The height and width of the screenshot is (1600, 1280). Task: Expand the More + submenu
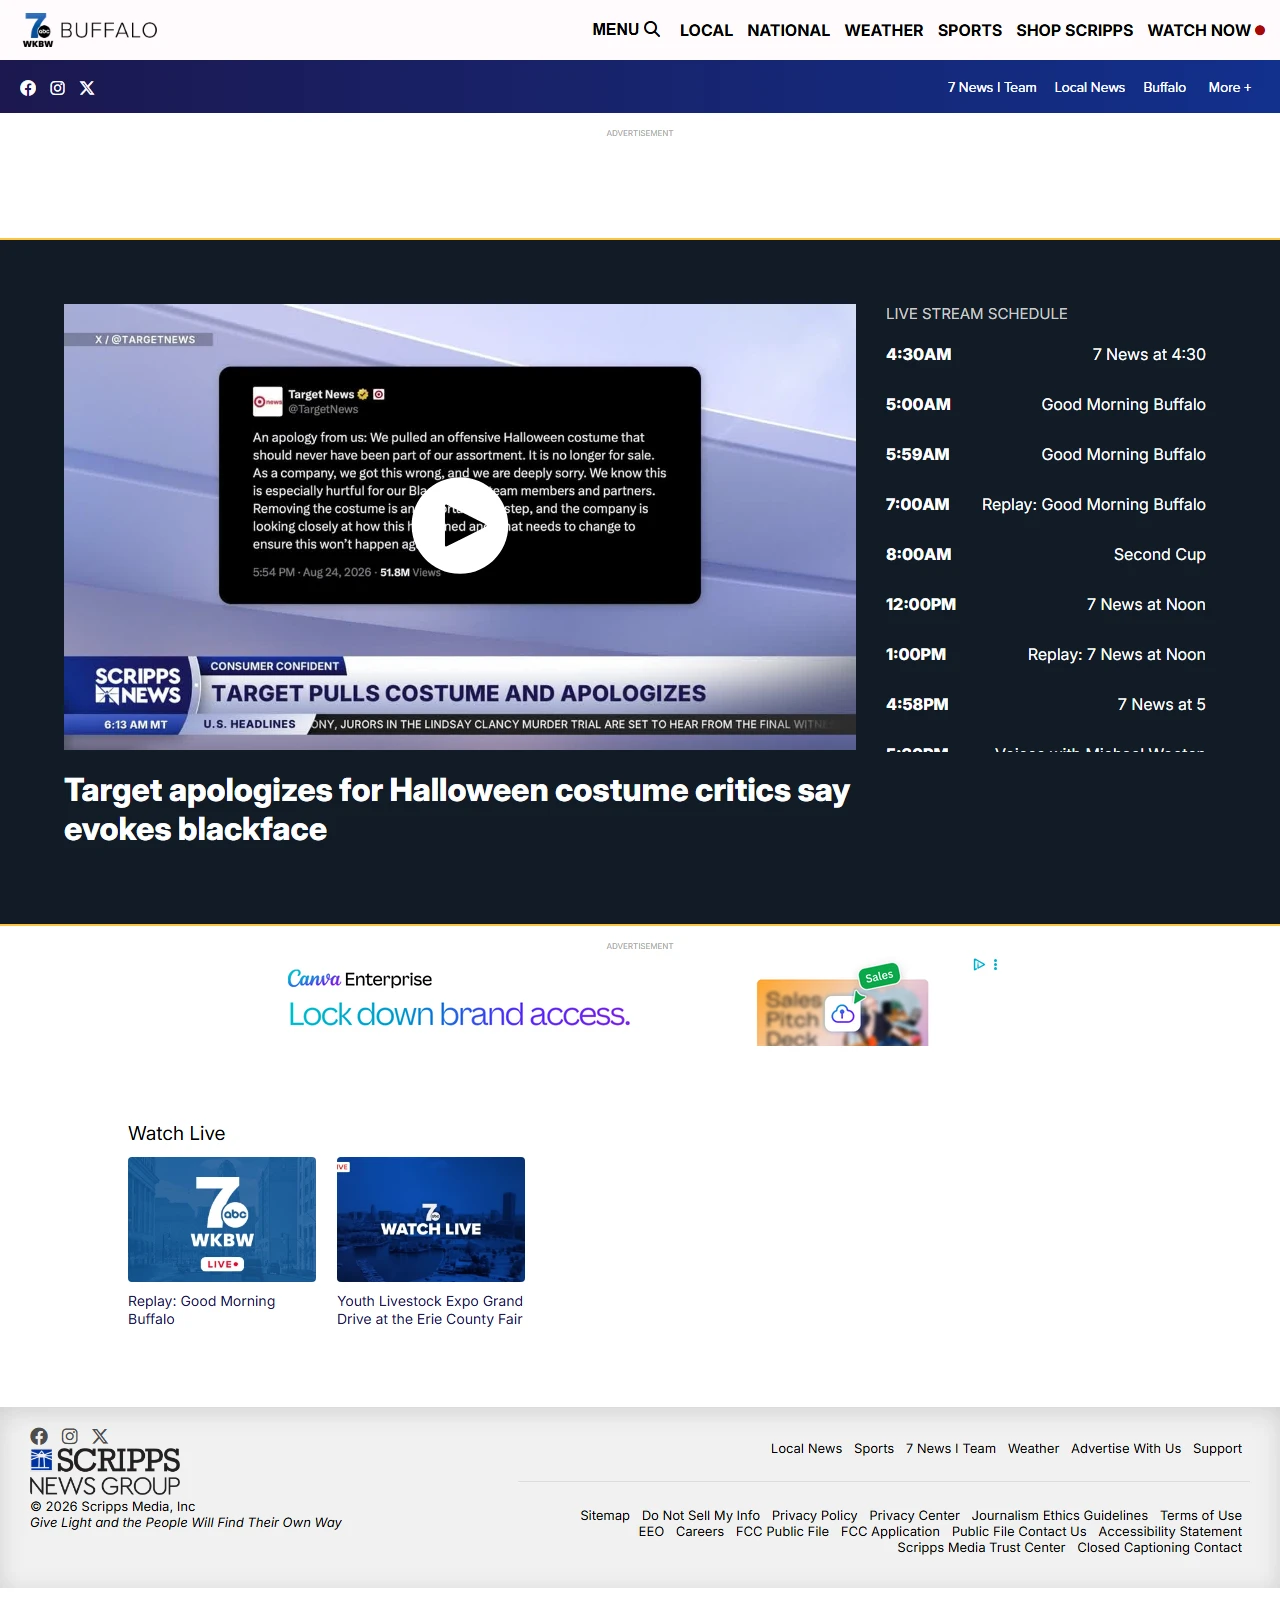[1230, 87]
